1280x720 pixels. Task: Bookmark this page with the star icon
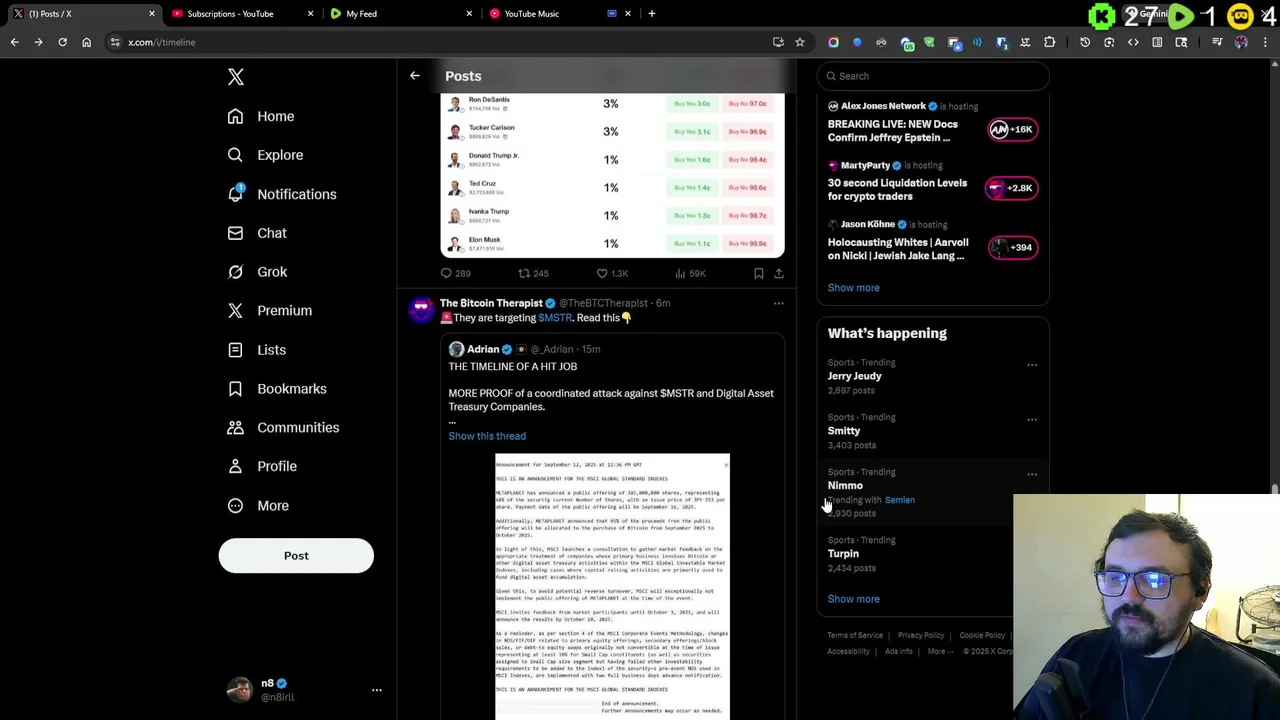(800, 42)
